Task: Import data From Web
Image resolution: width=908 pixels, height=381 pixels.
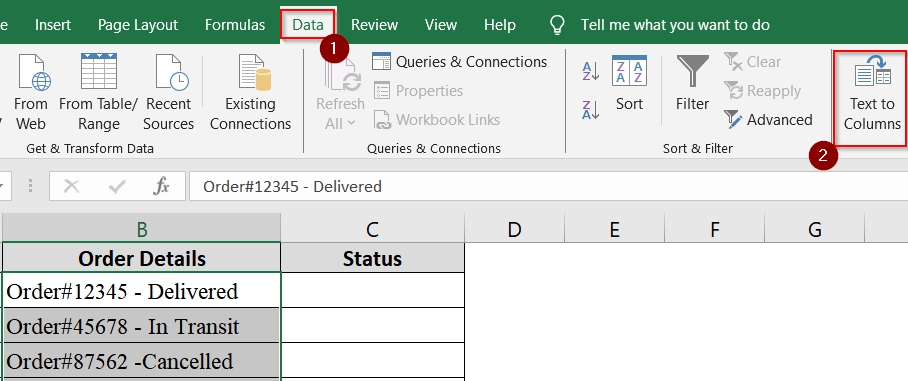Action: (31, 93)
